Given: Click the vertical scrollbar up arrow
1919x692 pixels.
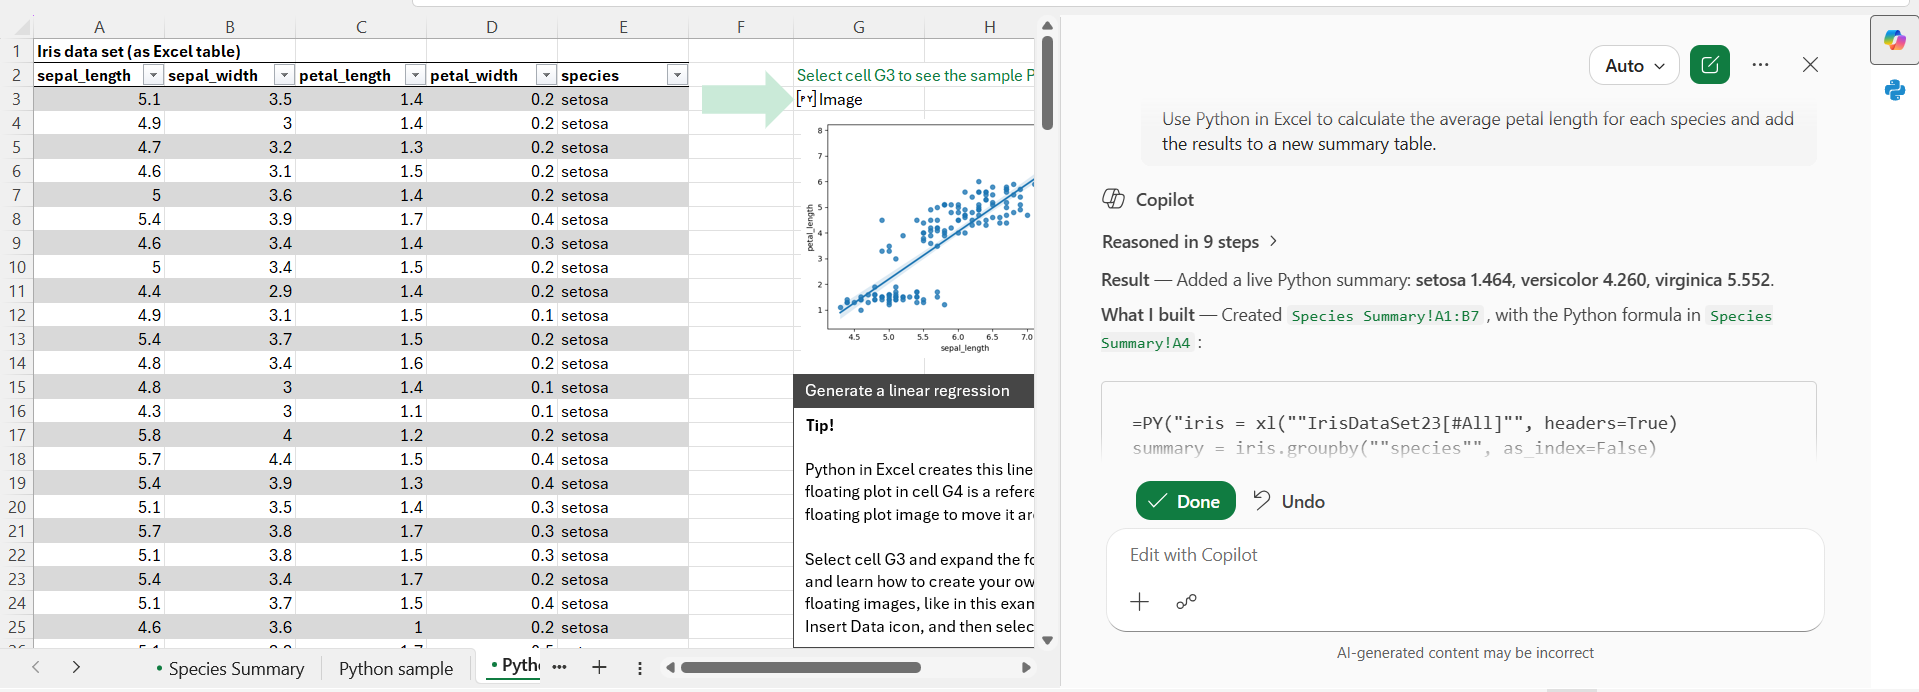Looking at the screenshot, I should pyautogui.click(x=1047, y=26).
